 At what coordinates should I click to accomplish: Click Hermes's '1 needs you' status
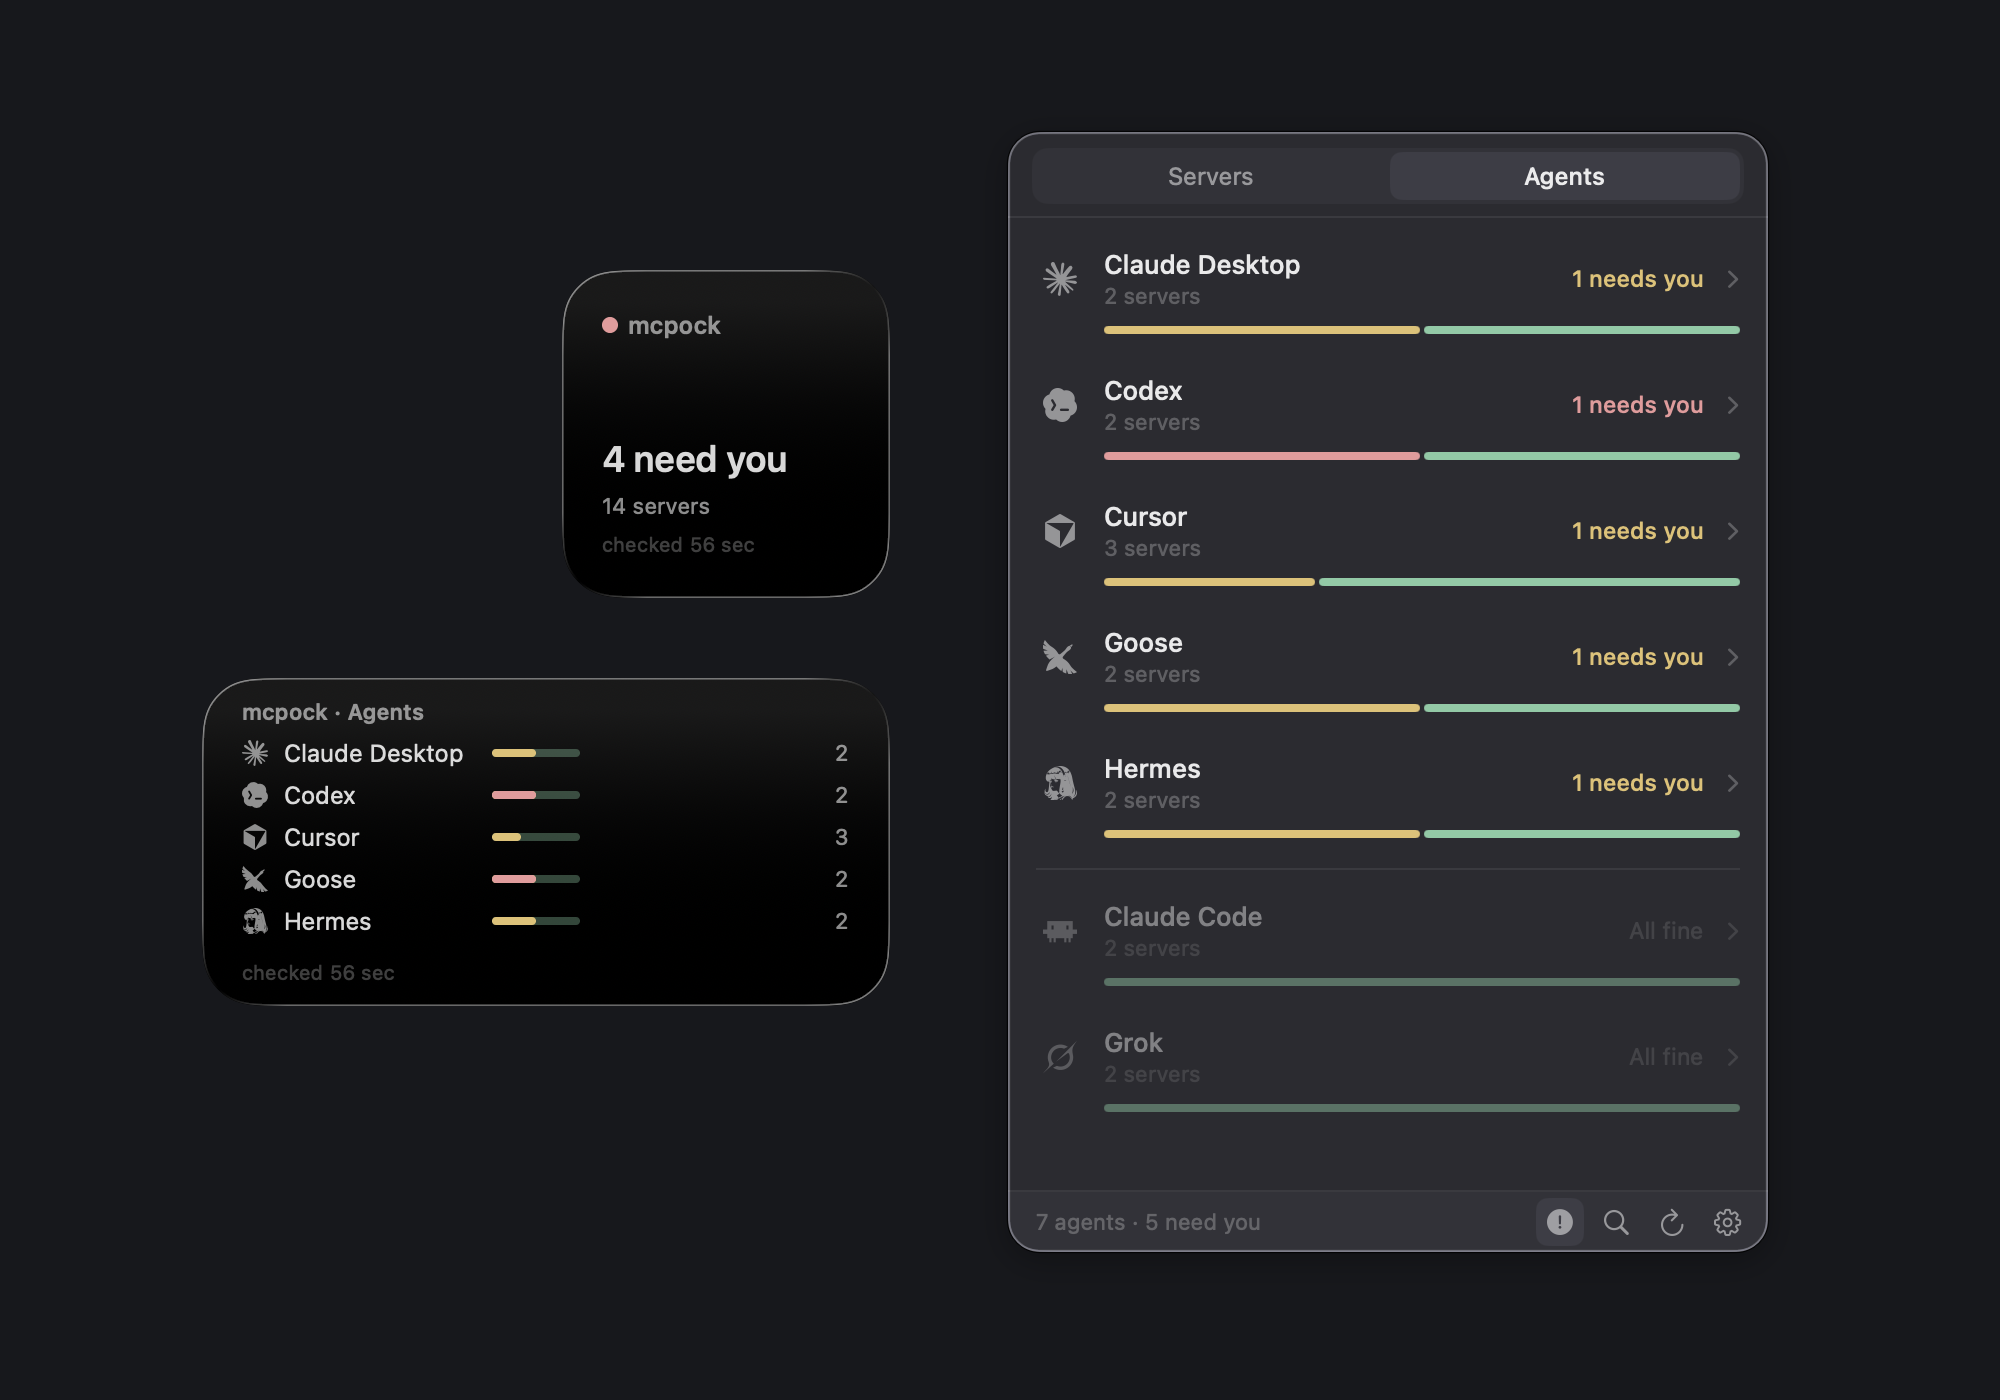pos(1637,783)
